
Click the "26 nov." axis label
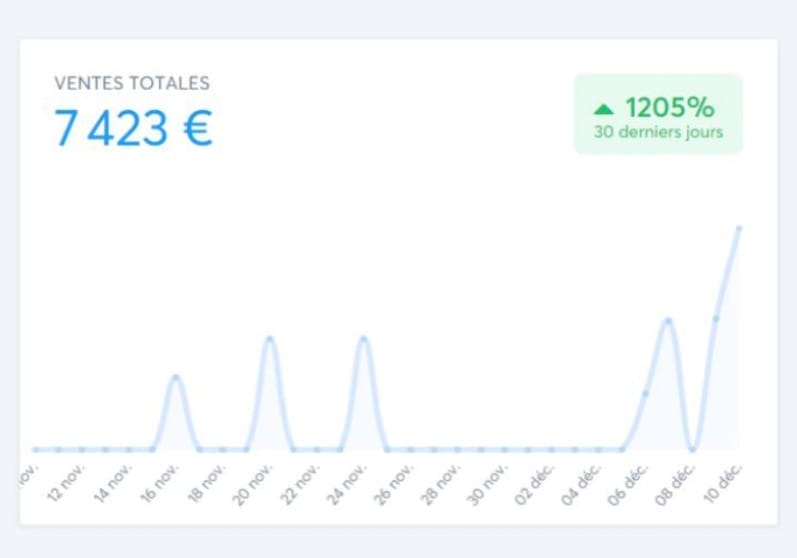click(400, 482)
